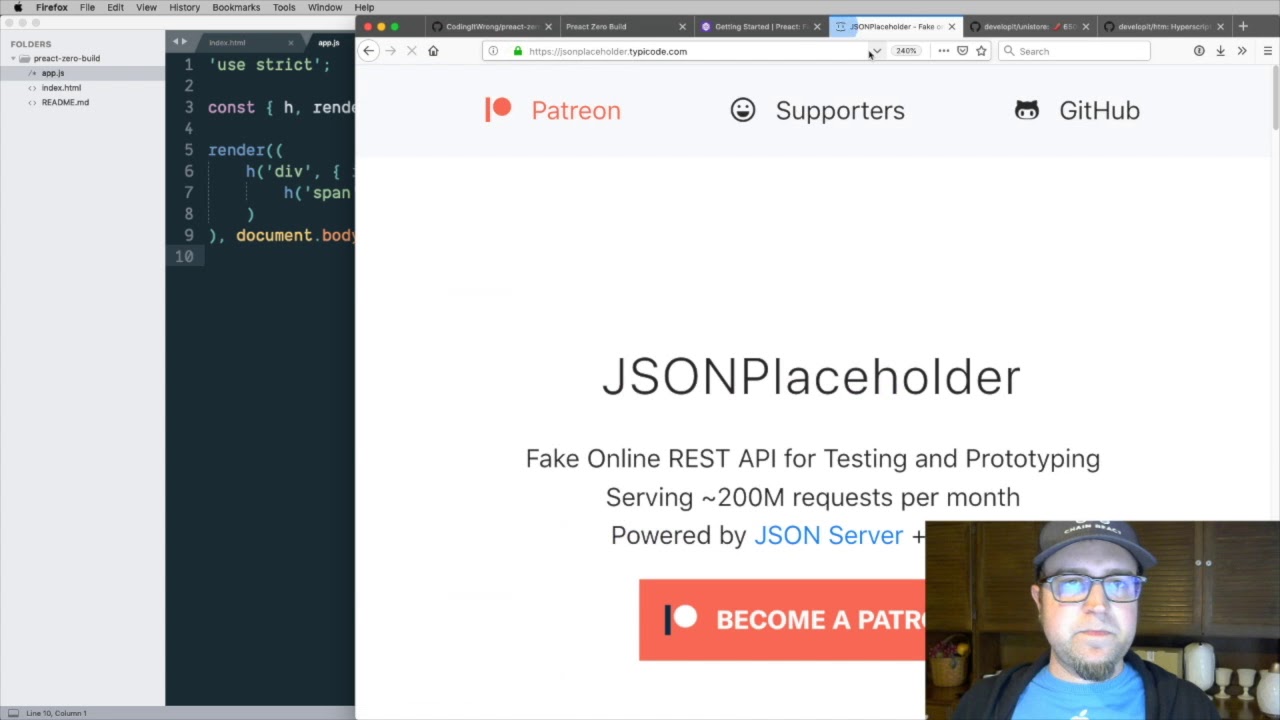This screenshot has width=1280, height=720.
Task: Open the Help menu
Action: point(364,7)
